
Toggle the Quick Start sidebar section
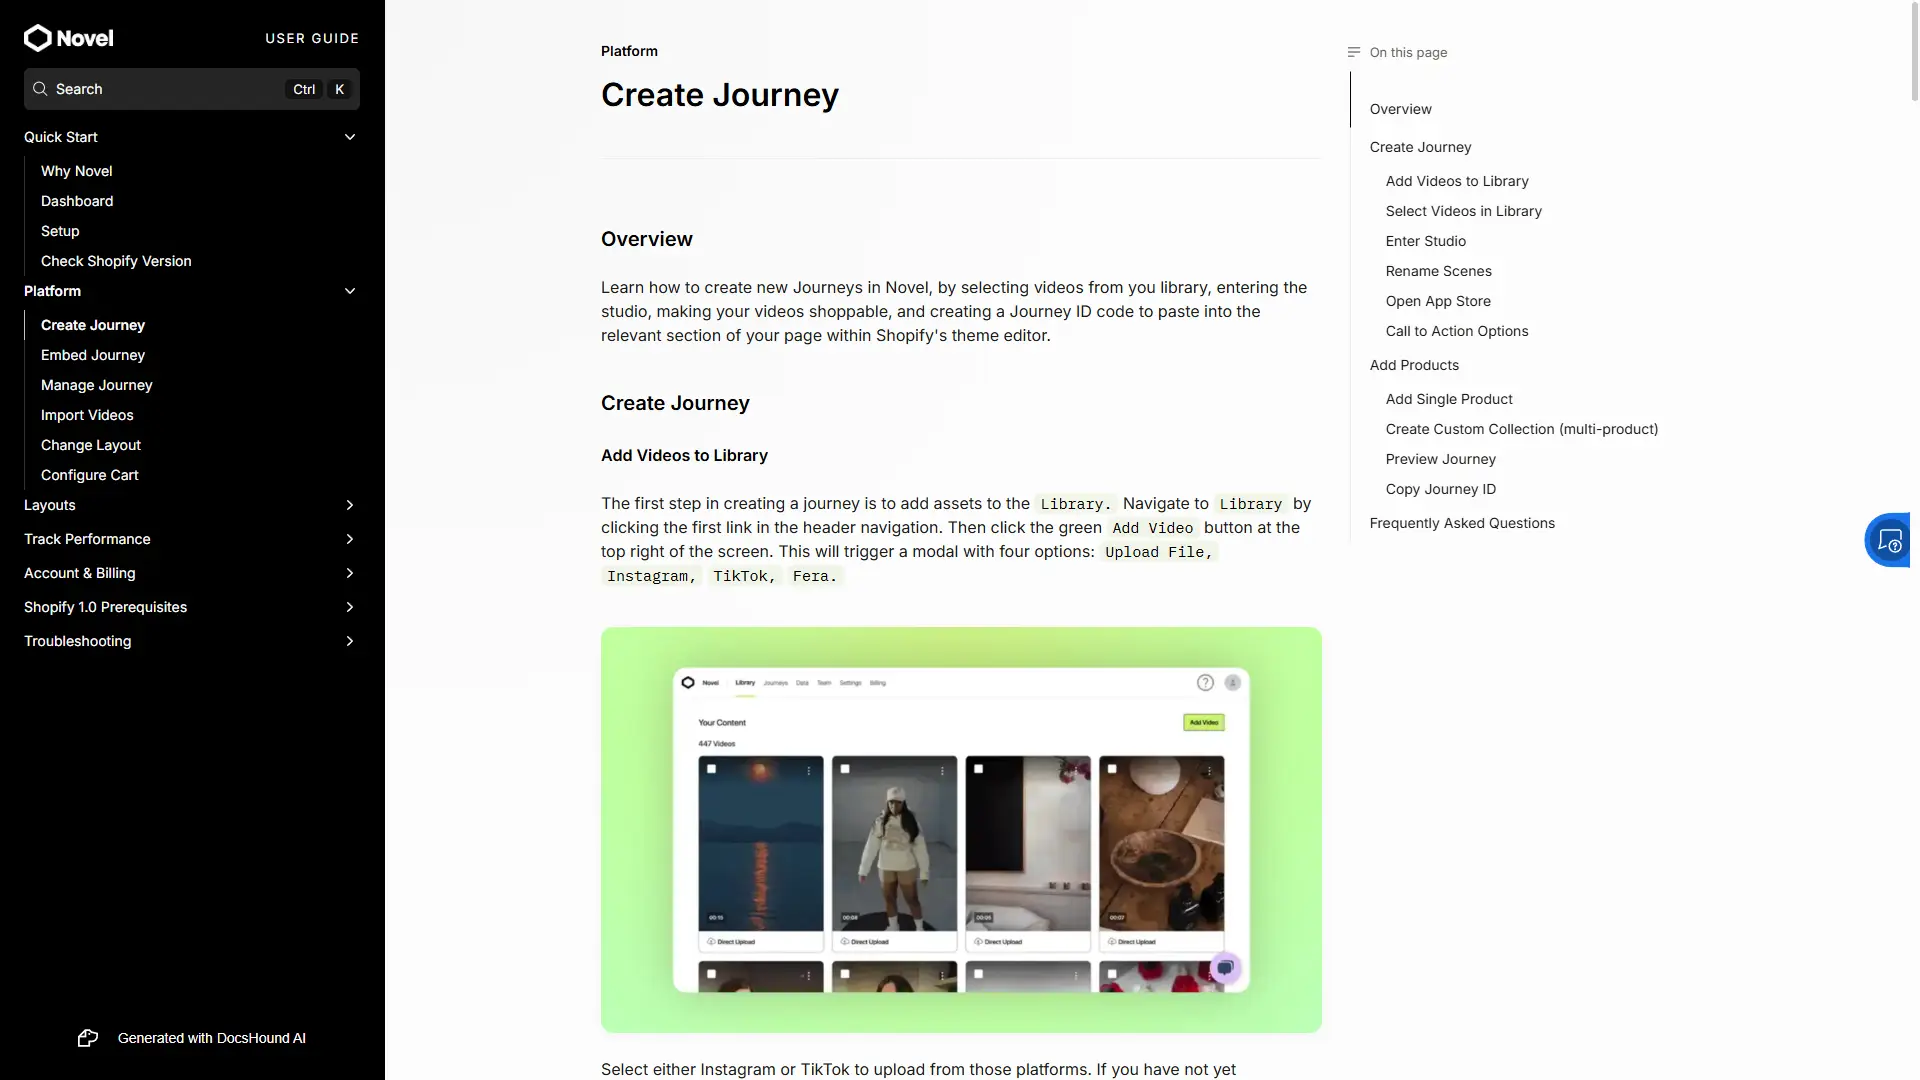click(349, 137)
